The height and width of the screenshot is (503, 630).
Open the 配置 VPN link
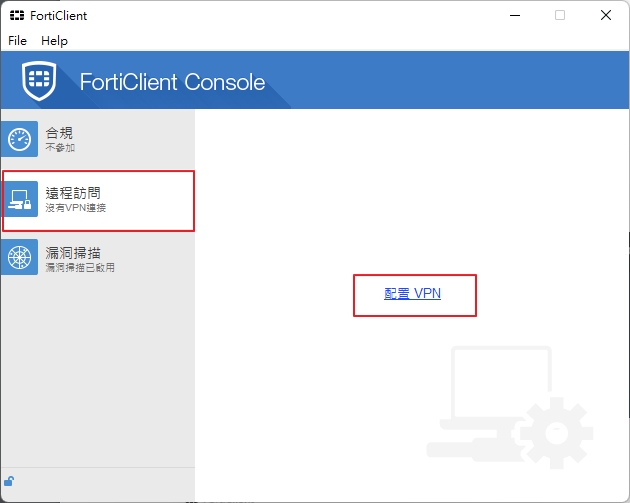click(x=412, y=294)
